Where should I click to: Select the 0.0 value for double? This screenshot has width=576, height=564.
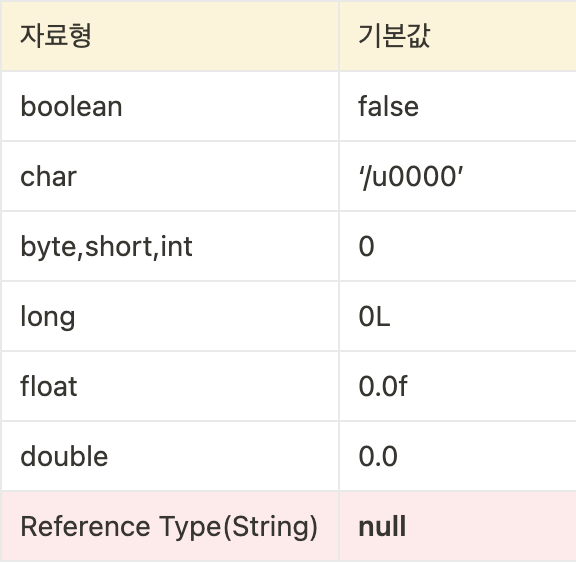coord(458,456)
